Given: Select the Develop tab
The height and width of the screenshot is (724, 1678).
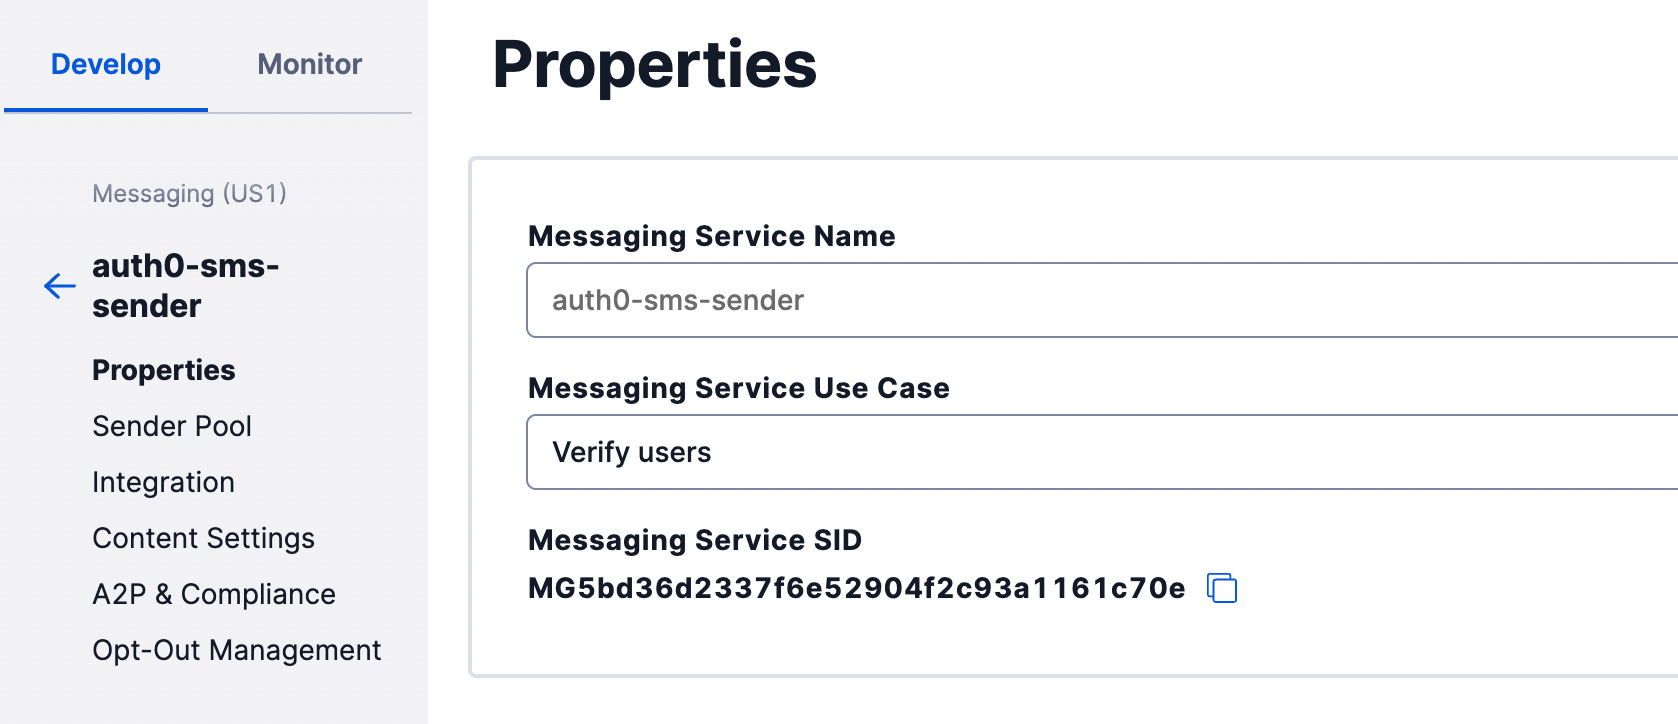Looking at the screenshot, I should point(105,64).
